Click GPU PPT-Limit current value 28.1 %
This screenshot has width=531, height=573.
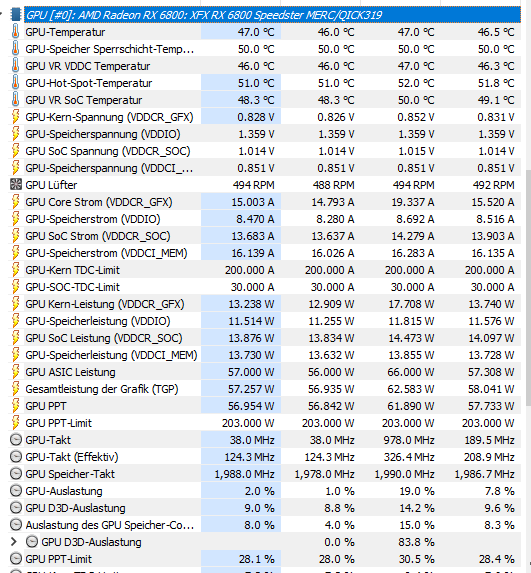coord(257,559)
